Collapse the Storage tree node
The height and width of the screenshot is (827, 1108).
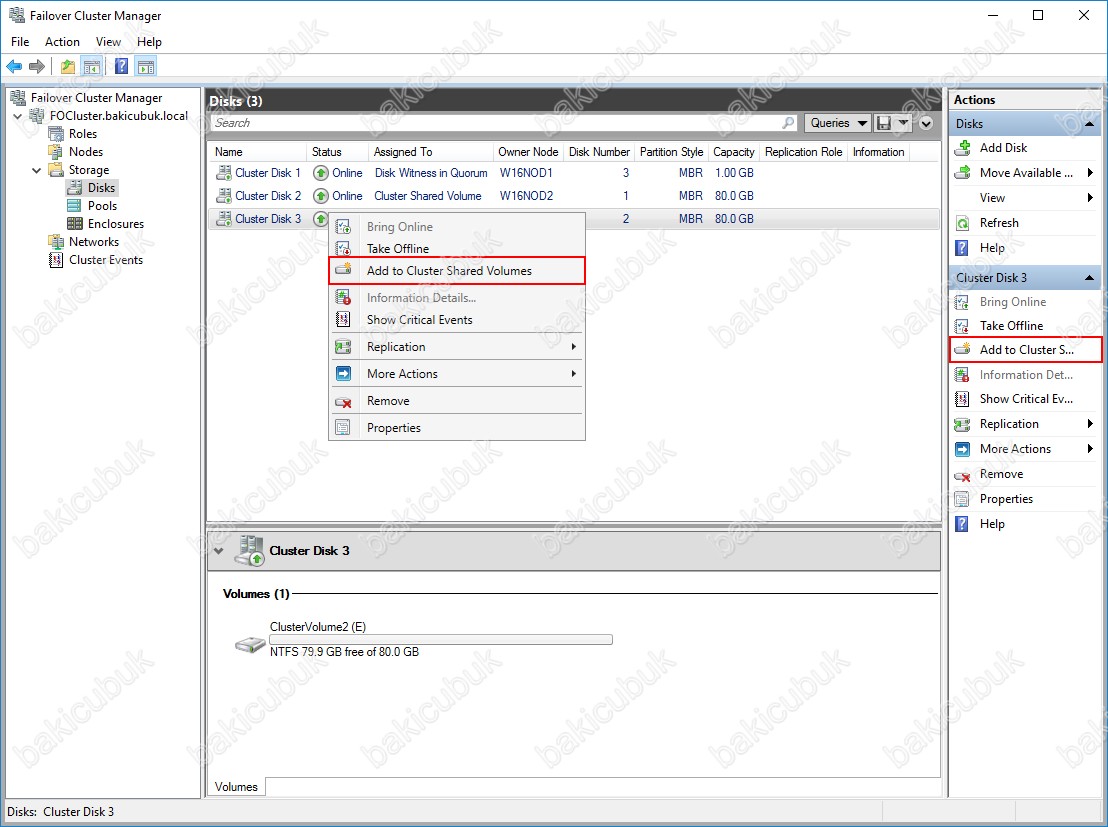pos(37,170)
